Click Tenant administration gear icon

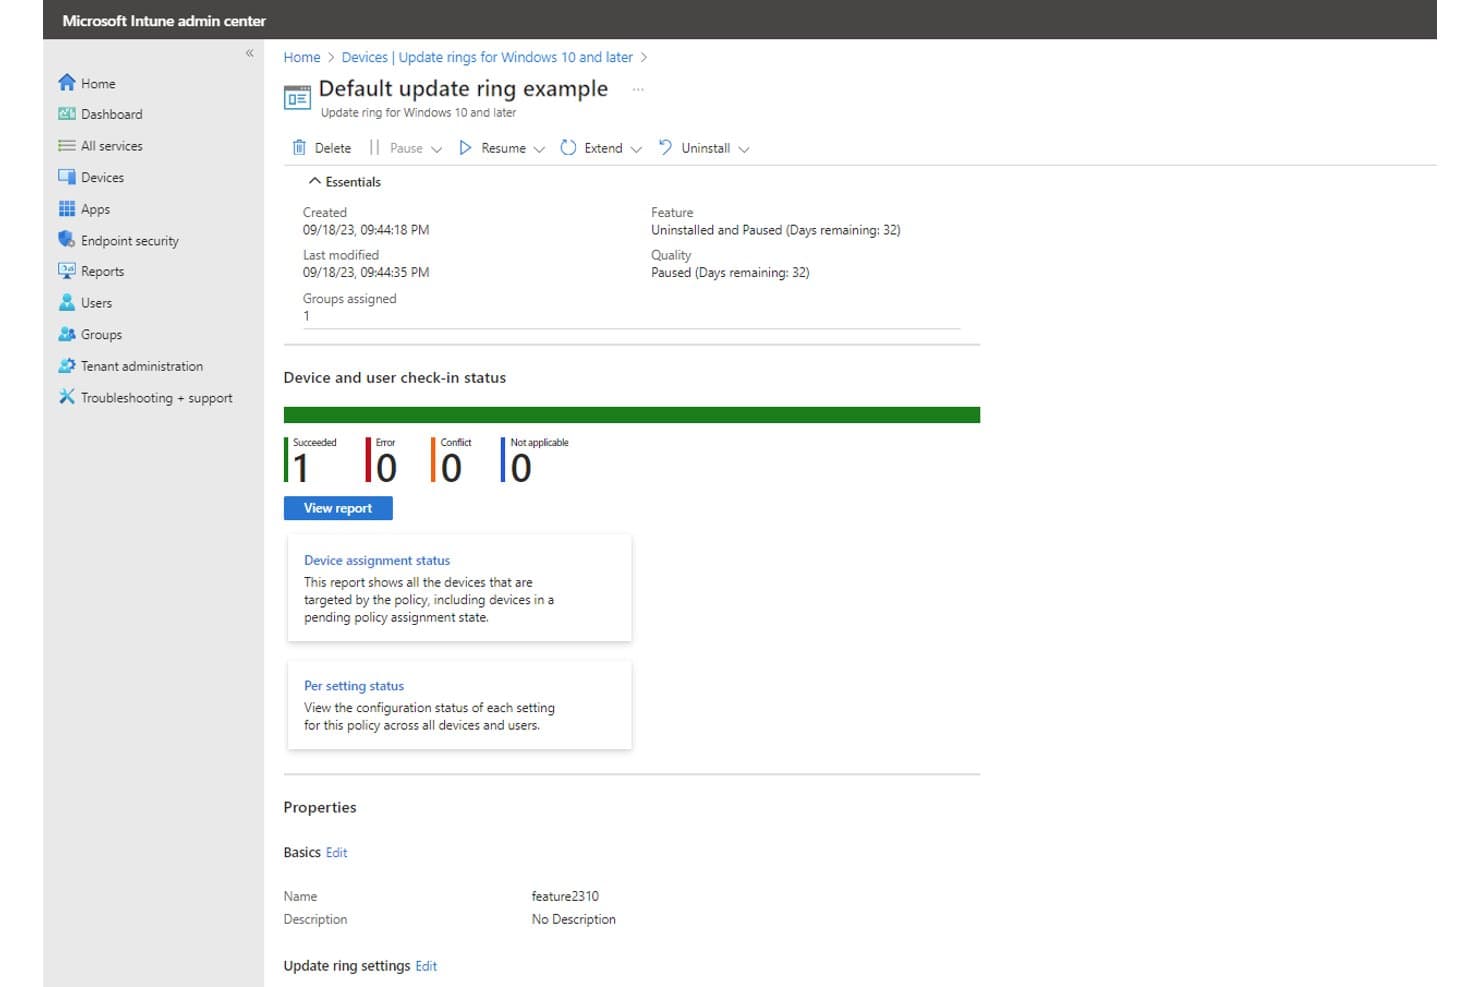(67, 366)
